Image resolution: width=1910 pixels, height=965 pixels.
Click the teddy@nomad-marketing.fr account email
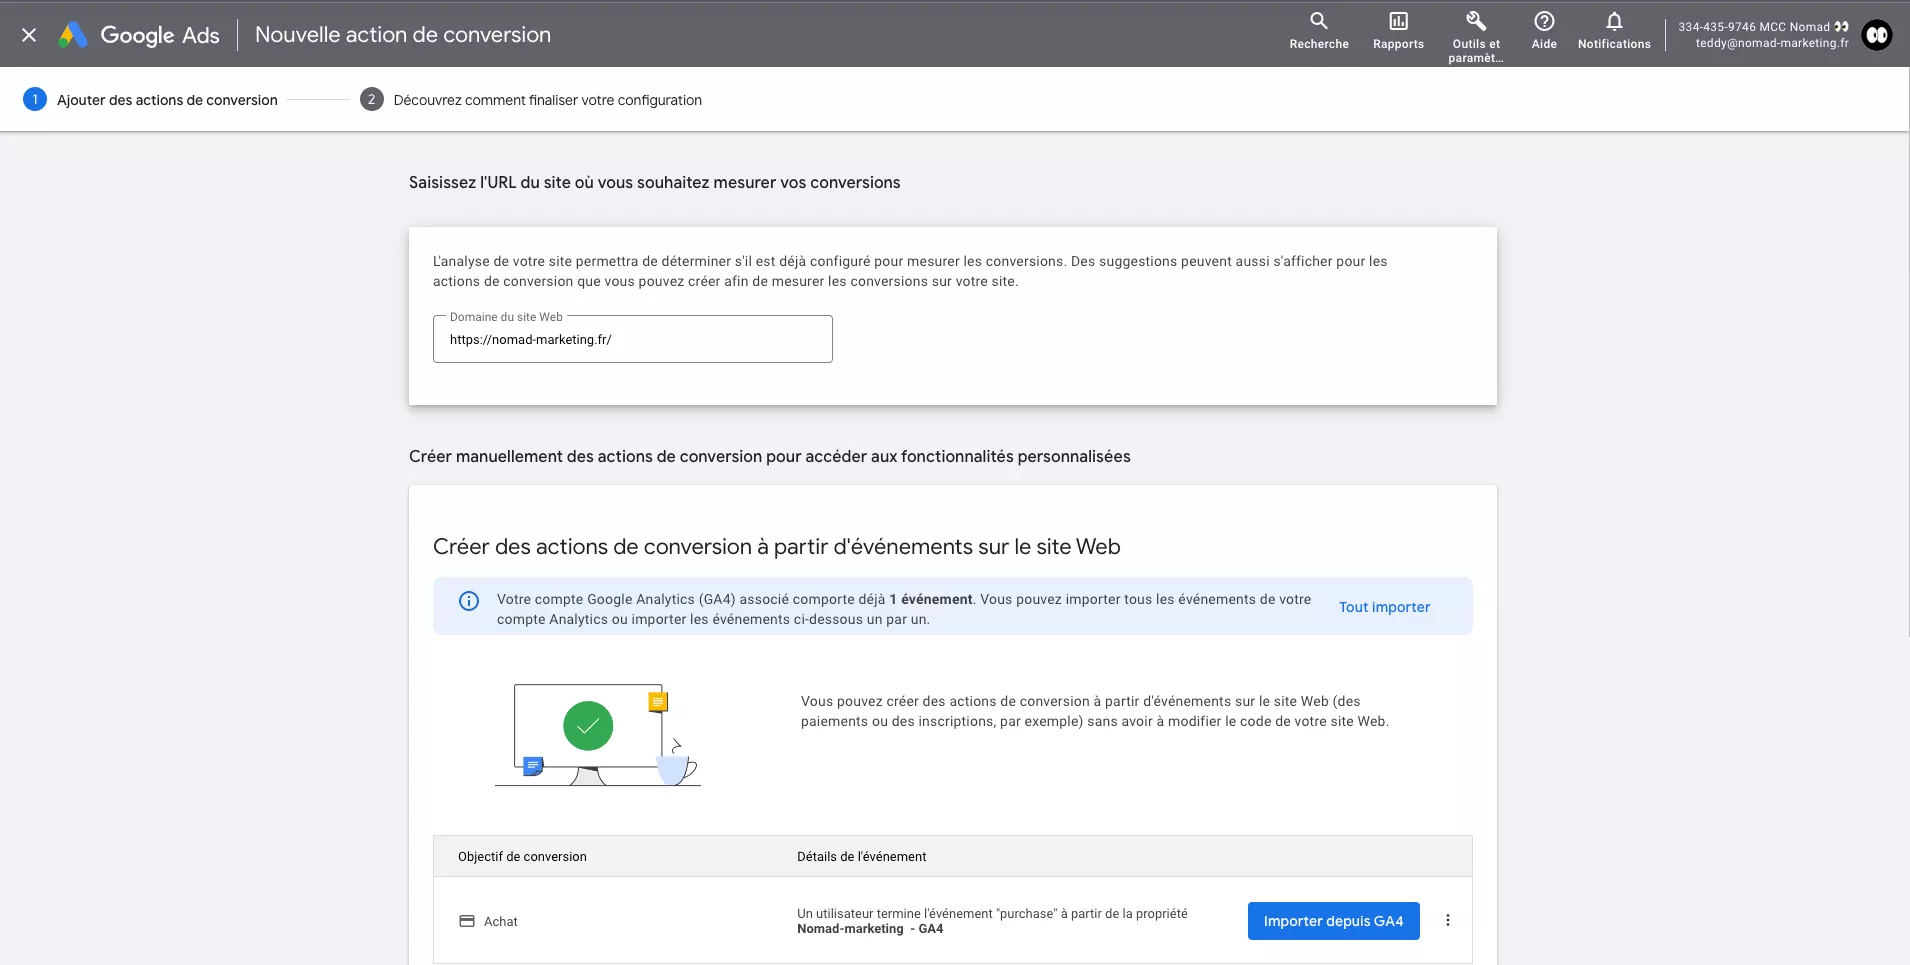[1771, 43]
